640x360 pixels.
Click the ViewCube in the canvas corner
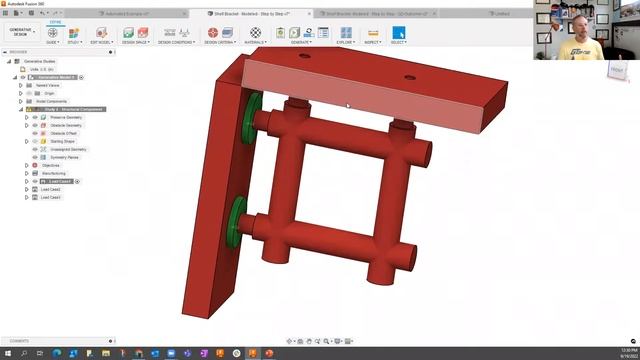point(617,71)
